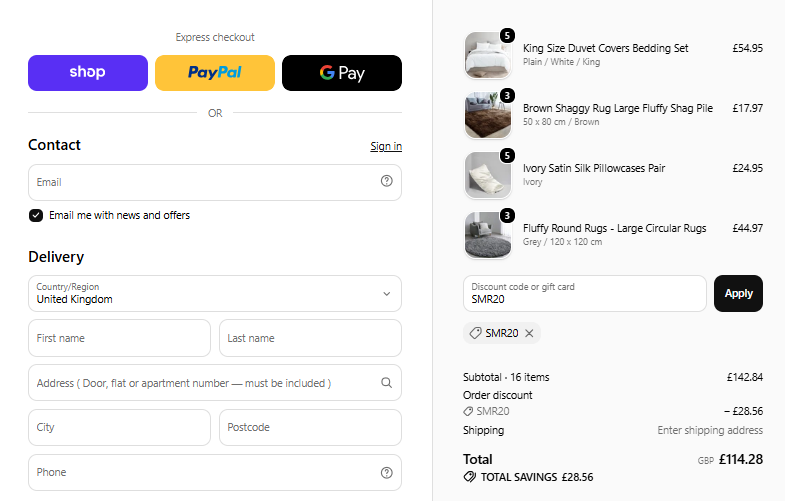Open the Sign in link

tap(386, 146)
